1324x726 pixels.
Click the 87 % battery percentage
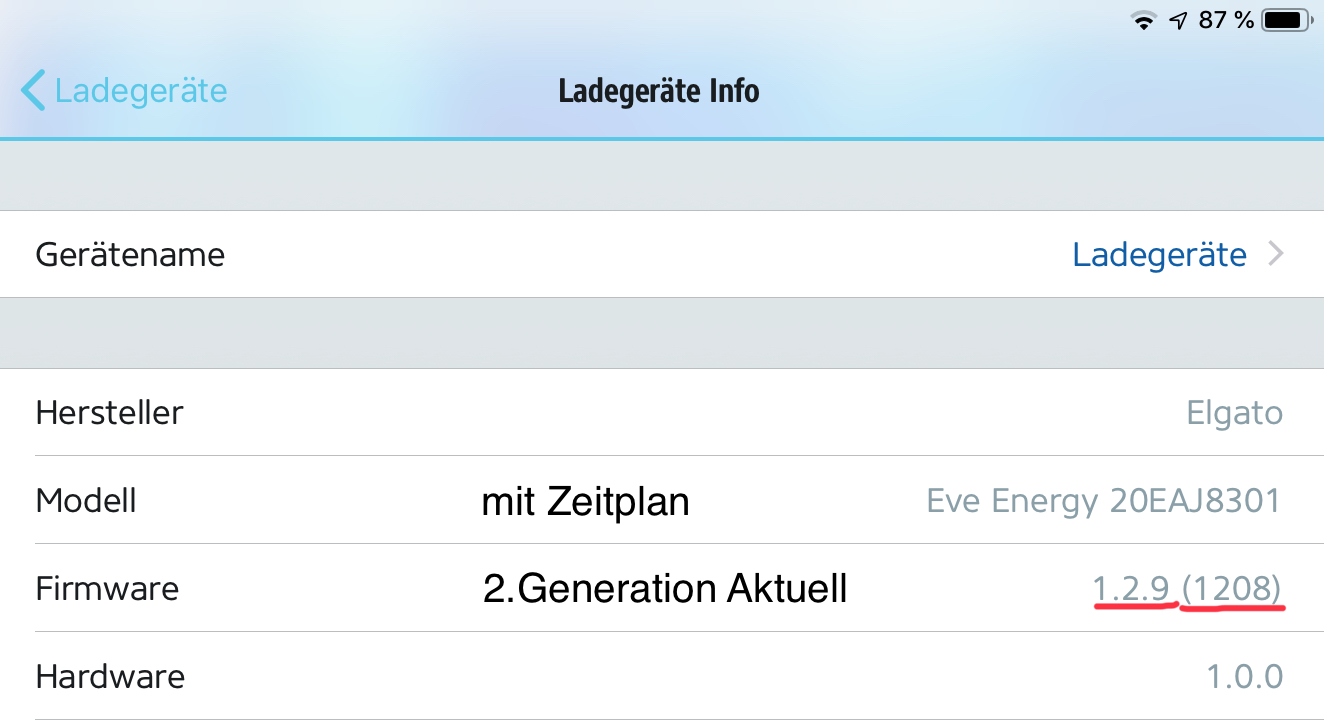(x=1225, y=20)
